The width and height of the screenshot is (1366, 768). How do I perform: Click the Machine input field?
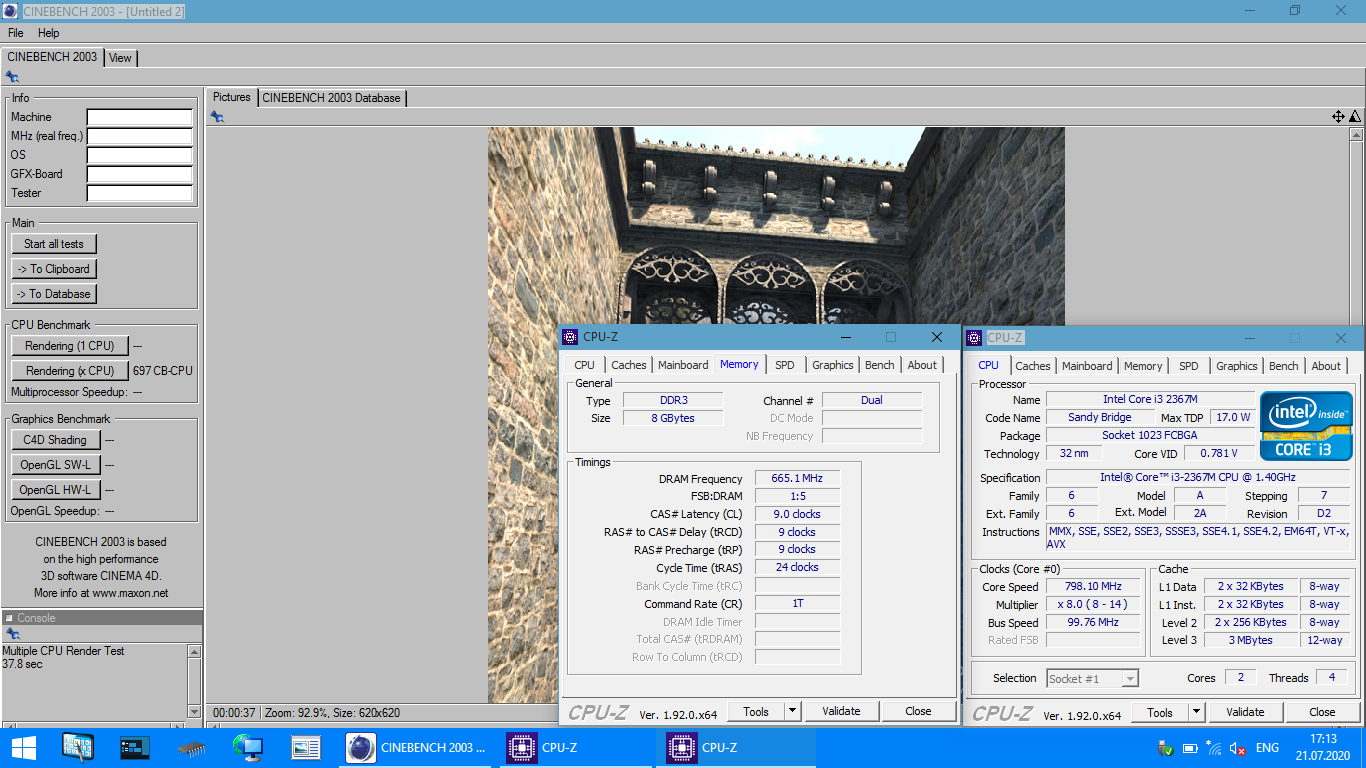(x=139, y=117)
